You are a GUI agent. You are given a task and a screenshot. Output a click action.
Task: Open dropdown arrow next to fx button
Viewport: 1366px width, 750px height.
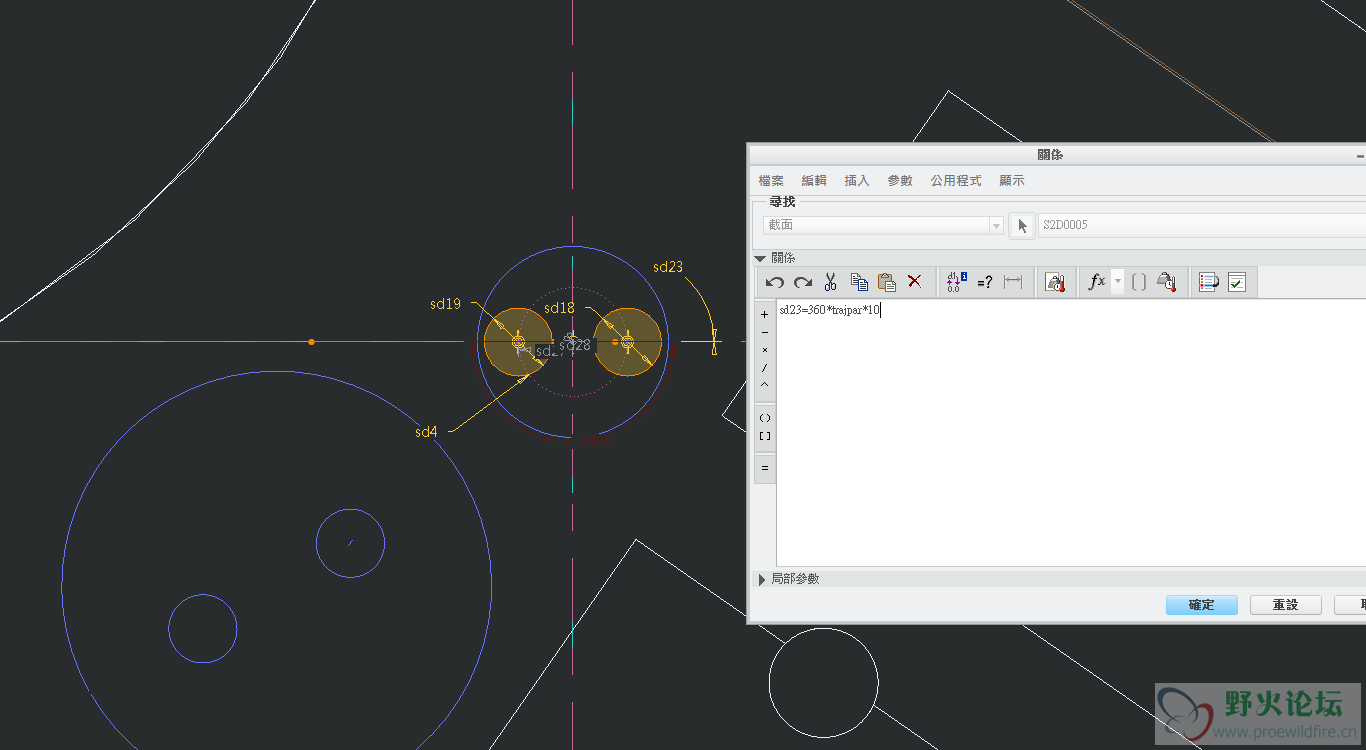1118,282
